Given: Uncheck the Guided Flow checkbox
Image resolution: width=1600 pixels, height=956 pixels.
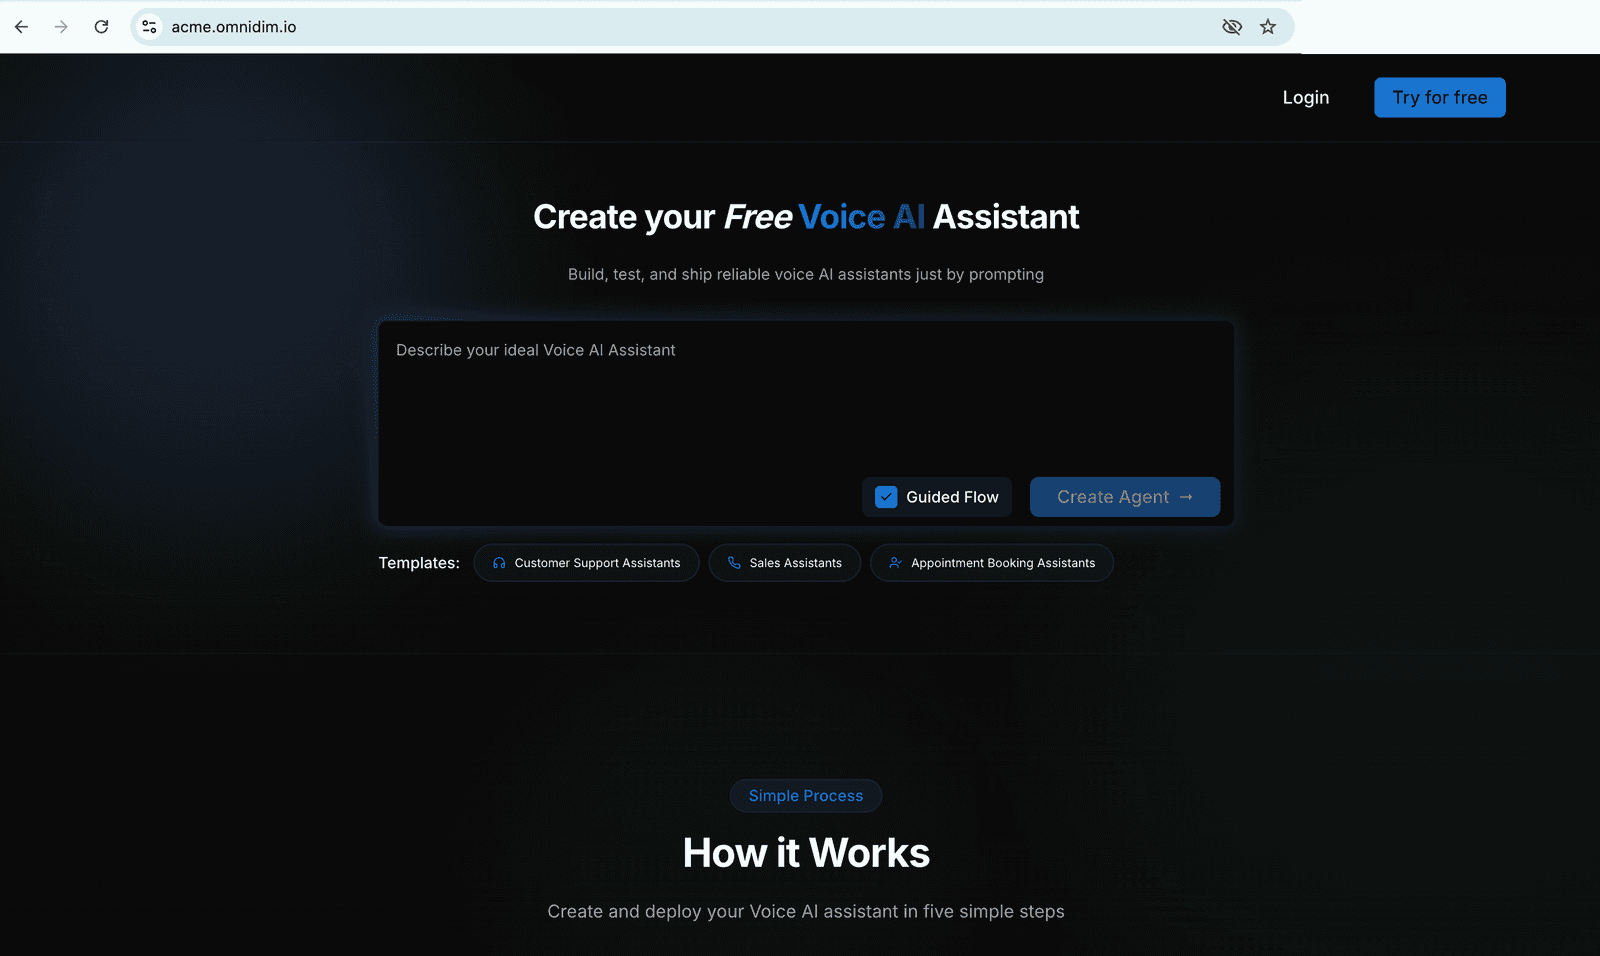Looking at the screenshot, I should tap(886, 497).
